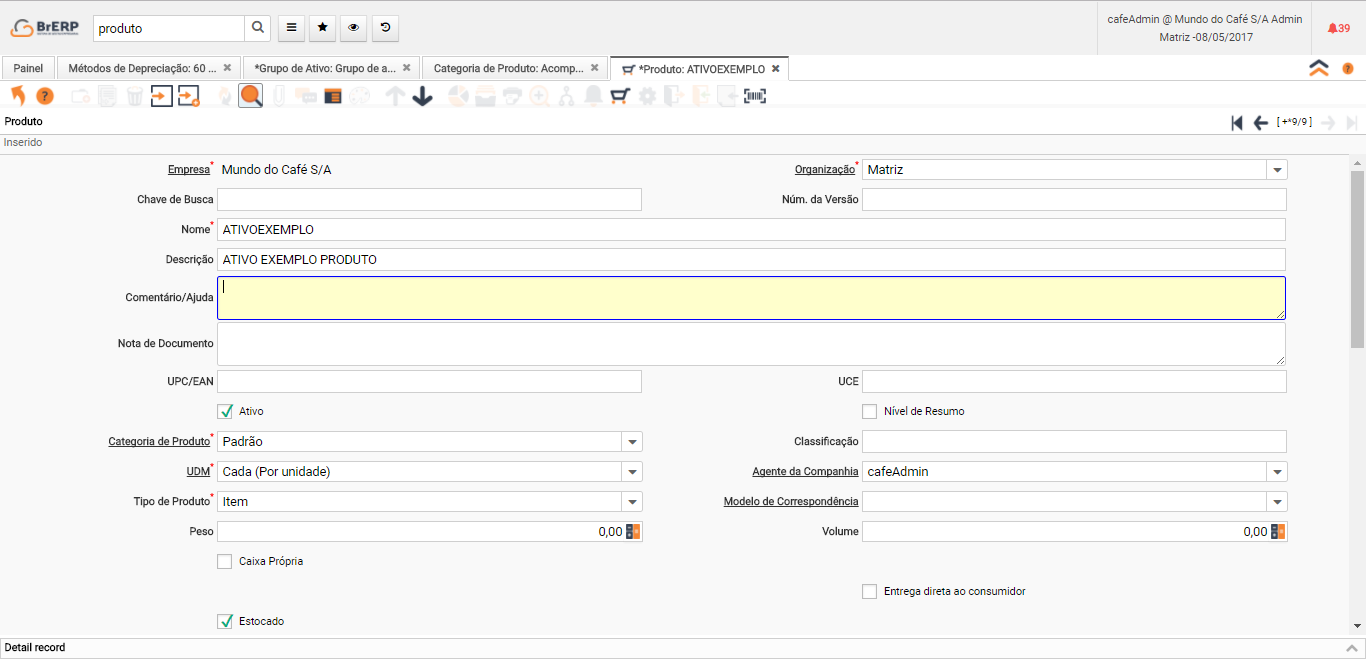Switch to the Painel tab
Image resolution: width=1366 pixels, height=661 pixels.
[x=28, y=68]
